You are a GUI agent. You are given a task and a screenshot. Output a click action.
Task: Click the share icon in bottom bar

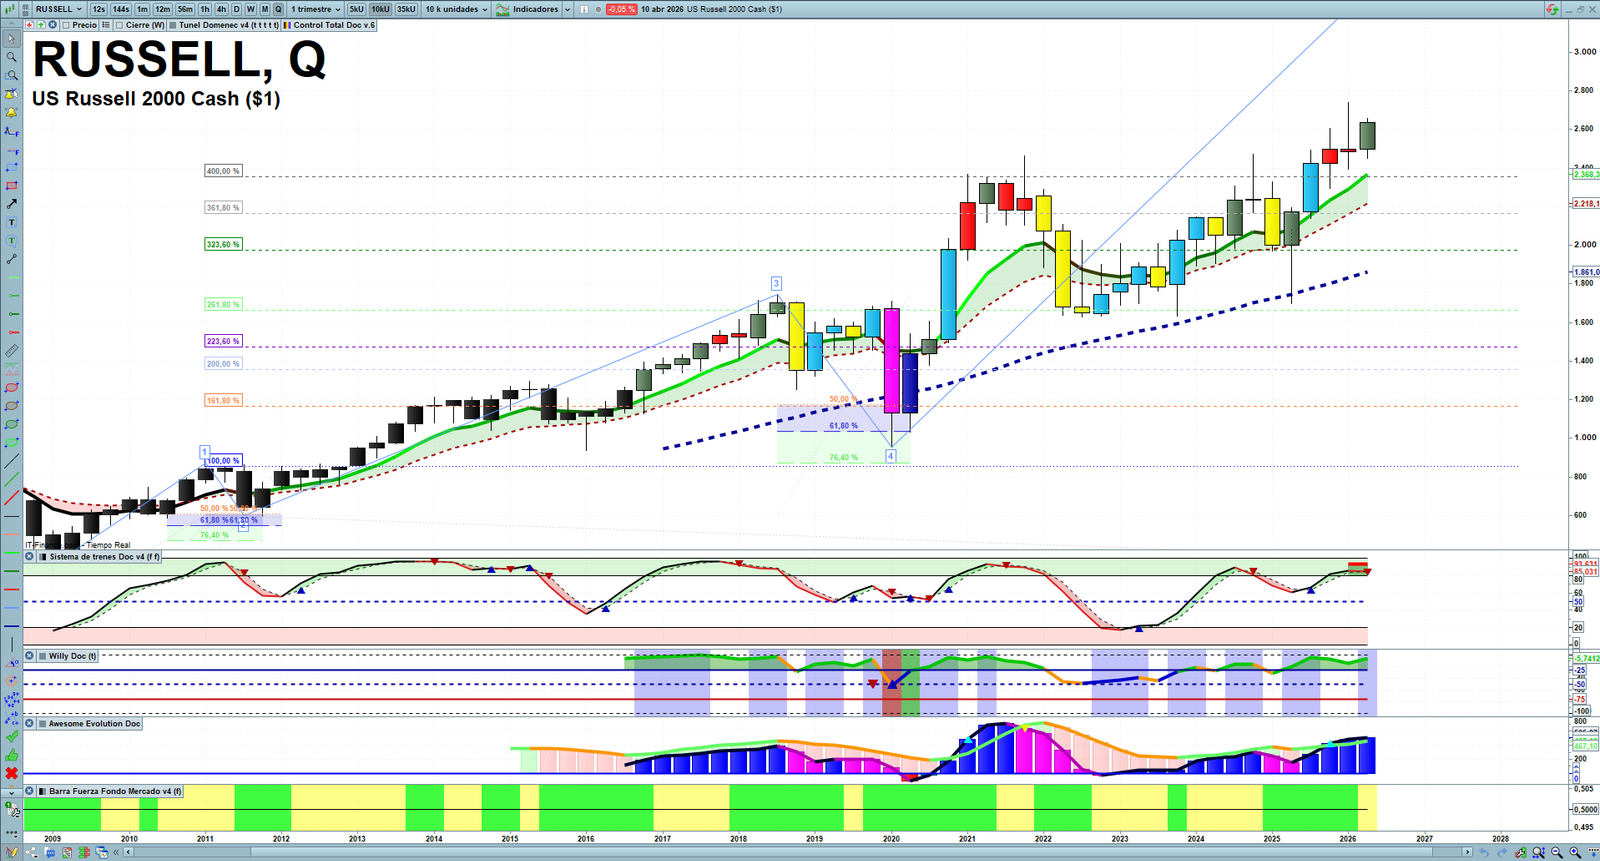31,853
